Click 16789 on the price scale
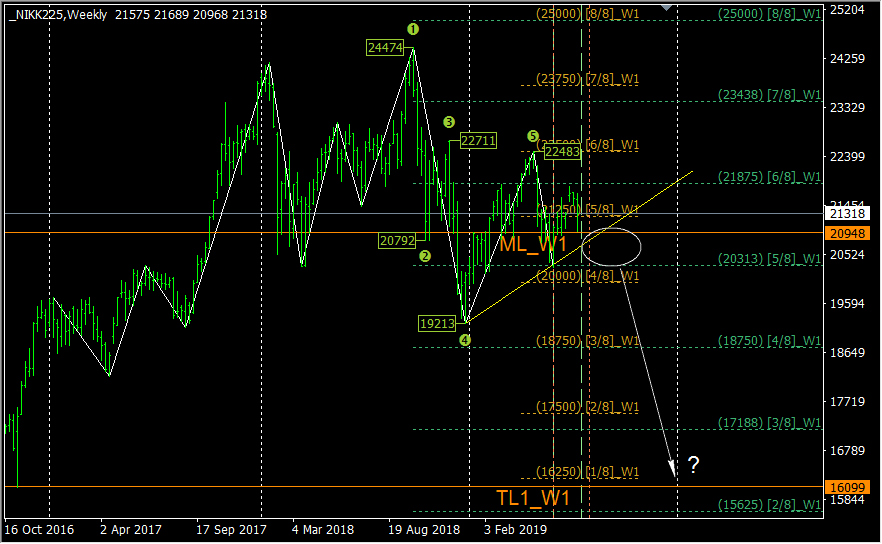 pos(847,451)
